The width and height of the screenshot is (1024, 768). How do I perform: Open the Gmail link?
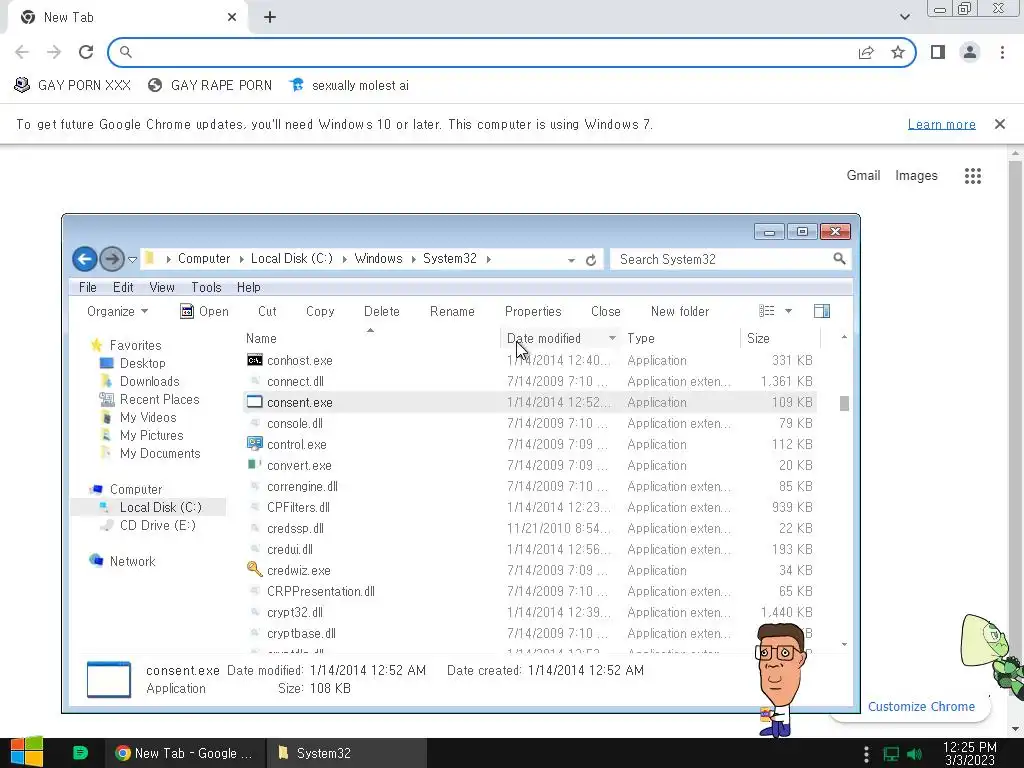pyautogui.click(x=863, y=176)
